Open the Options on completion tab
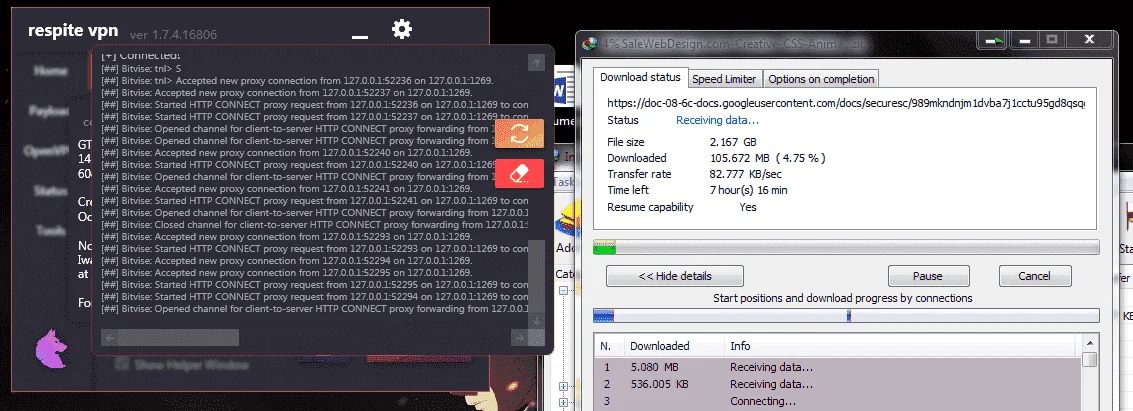This screenshot has width=1133, height=411. coord(821,79)
